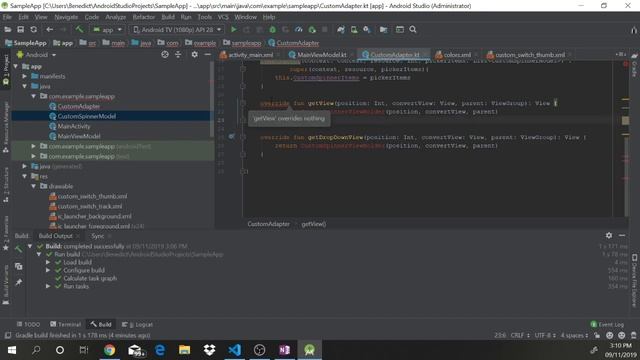Open the Android TV (1080p) API 28 device dropdown
The width and height of the screenshot is (640, 360).
coord(178,29)
